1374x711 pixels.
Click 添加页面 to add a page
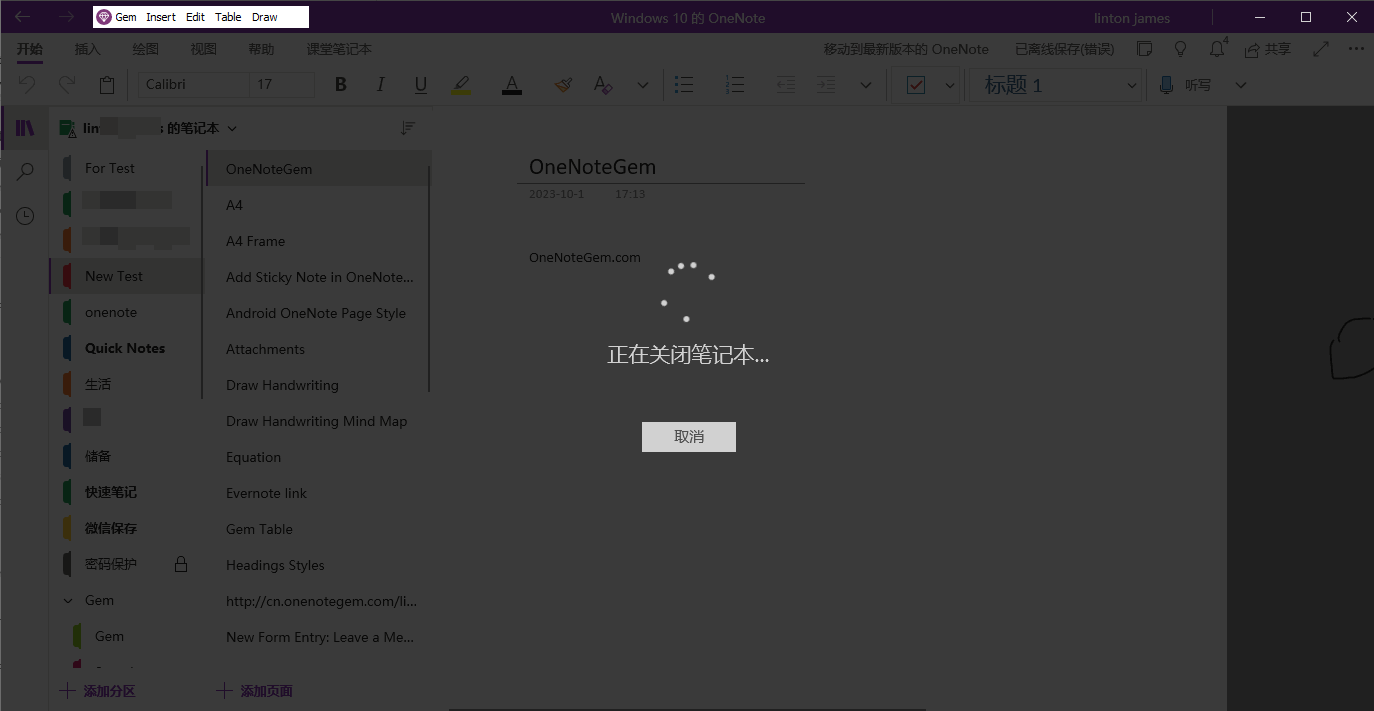pyautogui.click(x=255, y=691)
